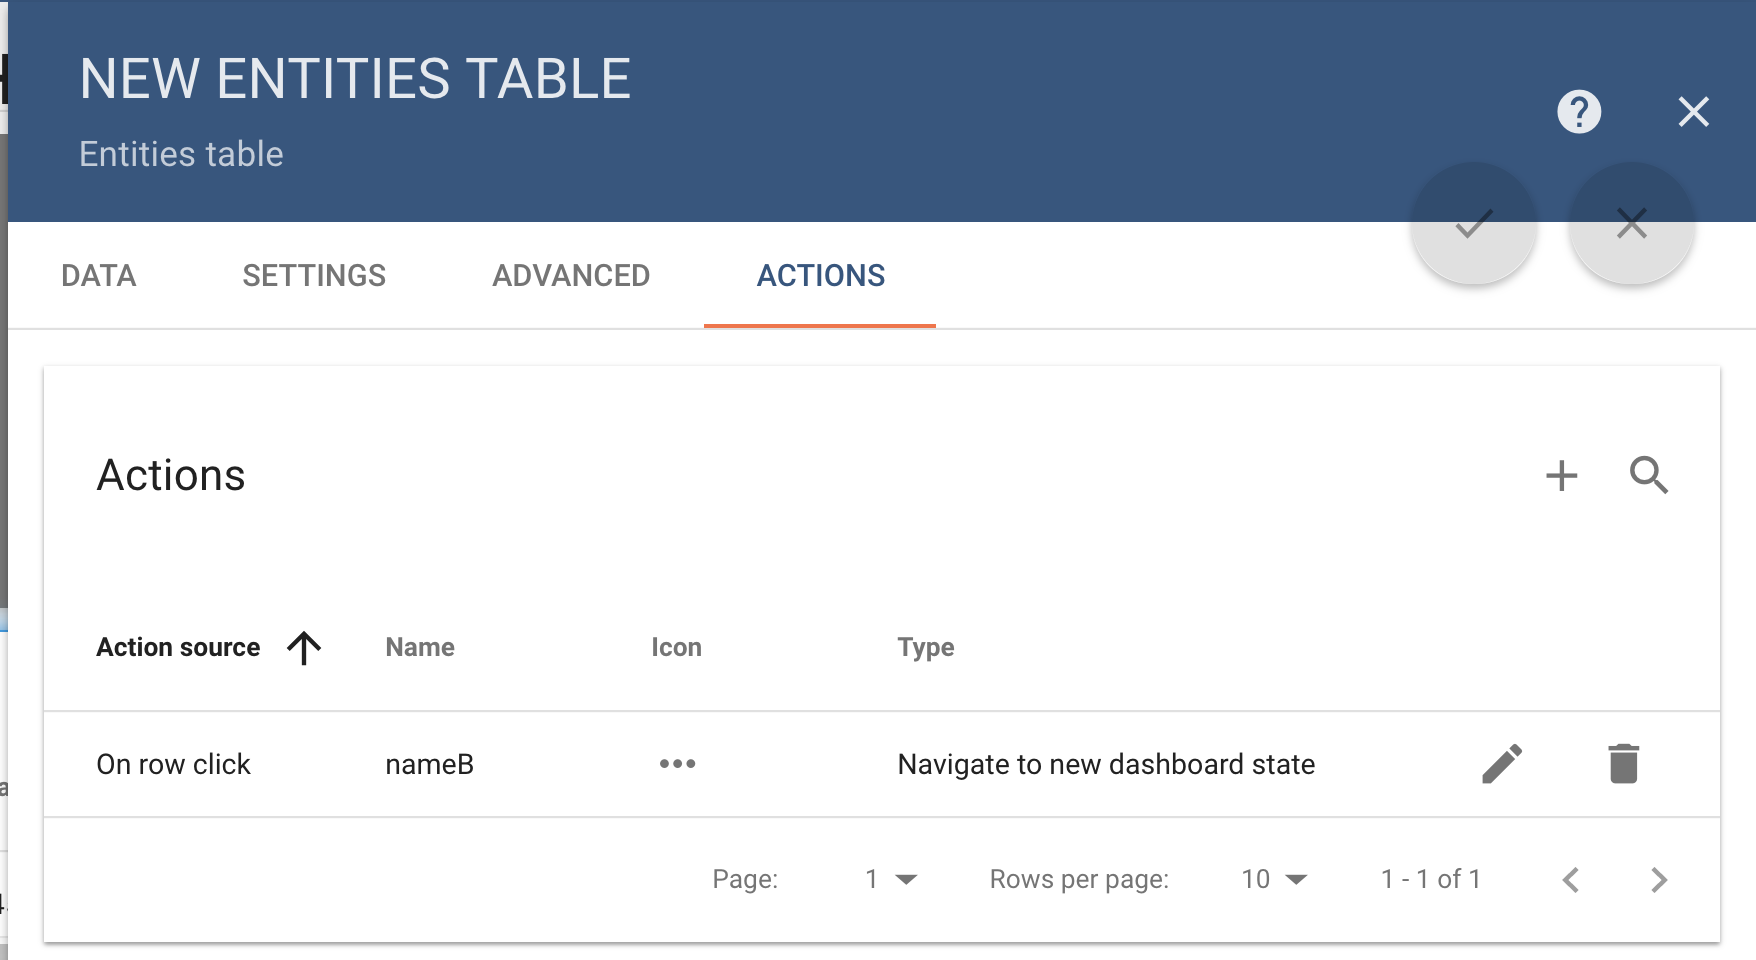Viewport: 1756px width, 960px height.
Task: Click the 'nameB' name cell
Action: 430,765
